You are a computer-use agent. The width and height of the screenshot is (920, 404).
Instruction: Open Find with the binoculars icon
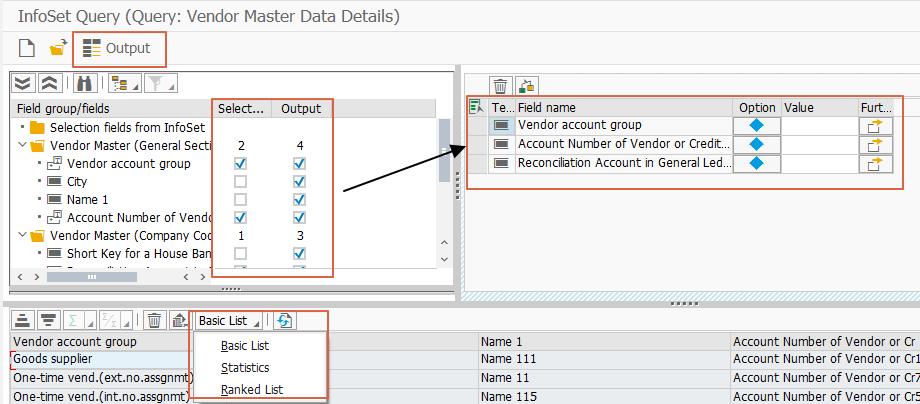(x=85, y=84)
